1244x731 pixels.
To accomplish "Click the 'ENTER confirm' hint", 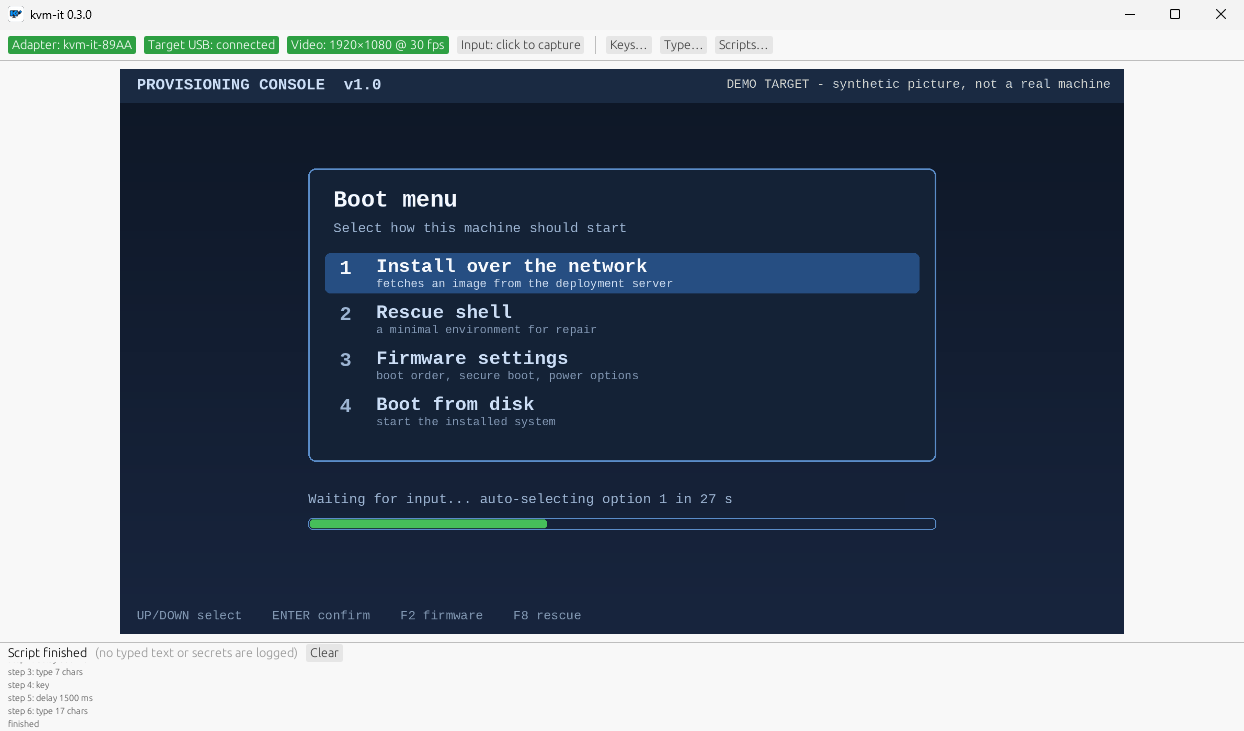I will click(x=321, y=616).
